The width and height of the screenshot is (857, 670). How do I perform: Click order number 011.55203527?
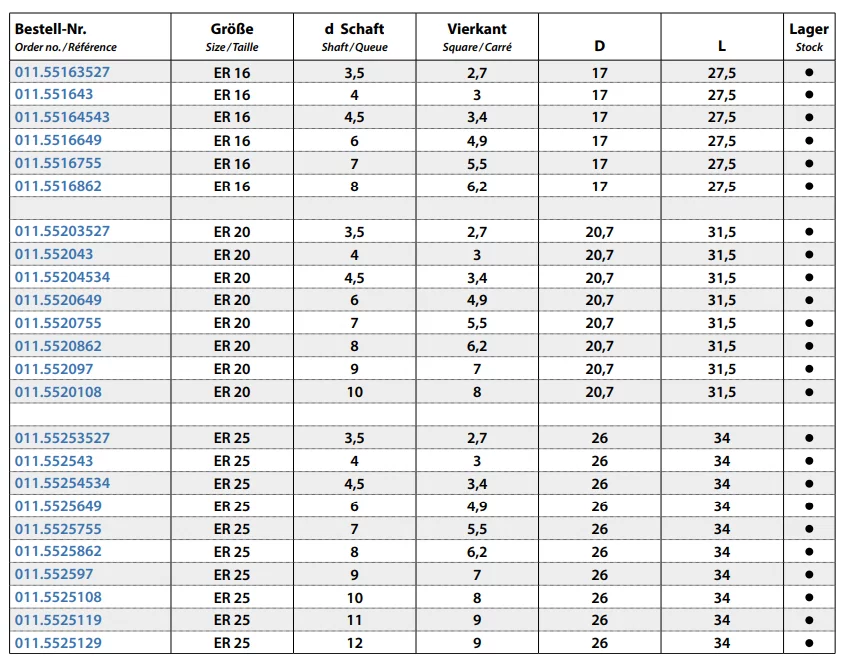pos(62,231)
